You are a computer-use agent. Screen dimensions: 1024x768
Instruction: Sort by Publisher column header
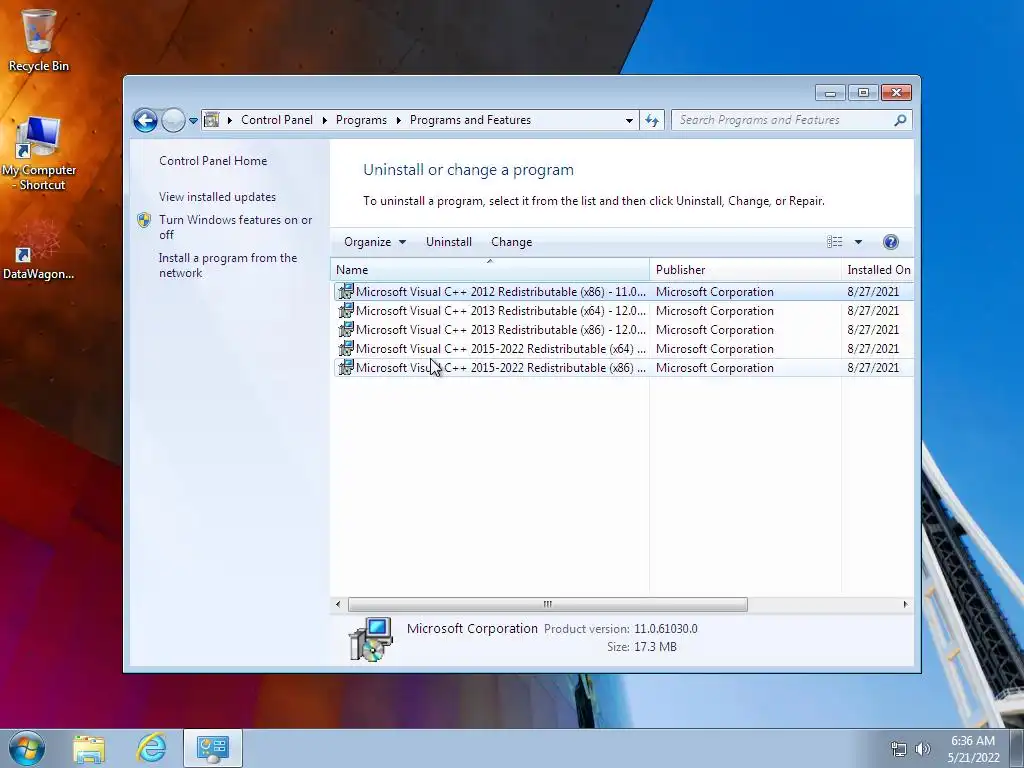[x=745, y=270]
